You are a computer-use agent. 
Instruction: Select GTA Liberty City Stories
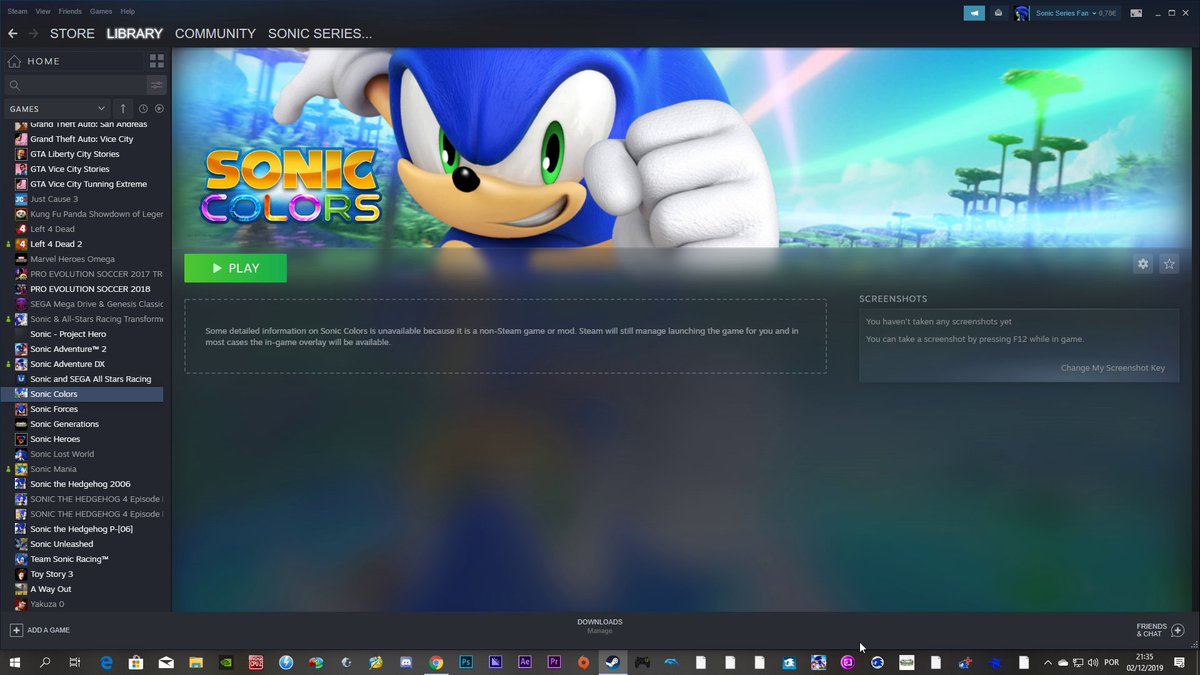pos(75,154)
